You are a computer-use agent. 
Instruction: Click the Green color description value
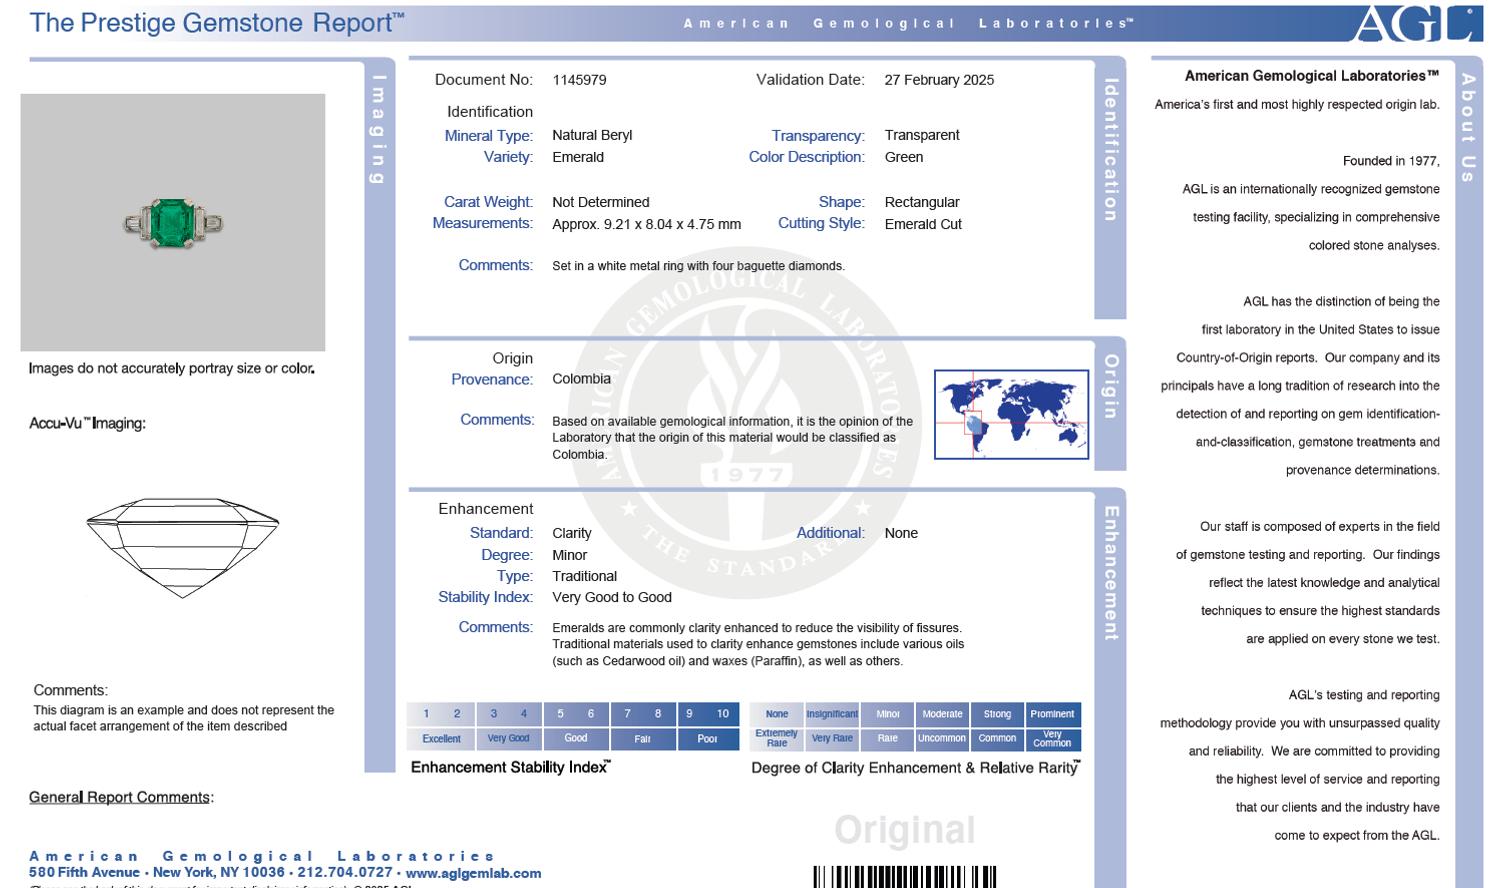tap(904, 157)
